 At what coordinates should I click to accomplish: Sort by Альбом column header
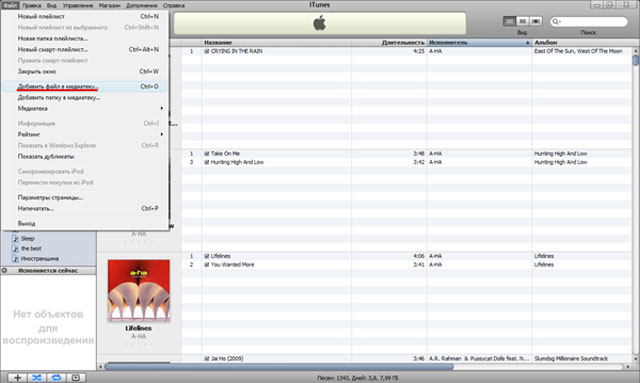(582, 42)
